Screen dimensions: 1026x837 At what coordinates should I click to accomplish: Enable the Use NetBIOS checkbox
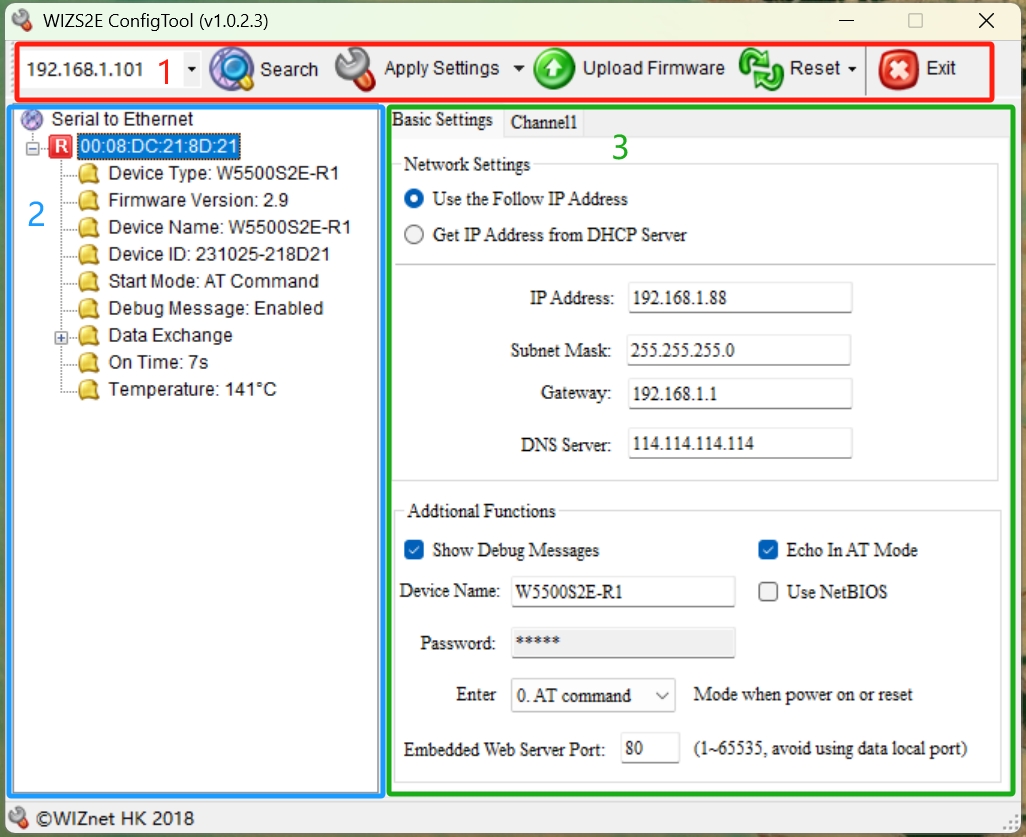768,592
